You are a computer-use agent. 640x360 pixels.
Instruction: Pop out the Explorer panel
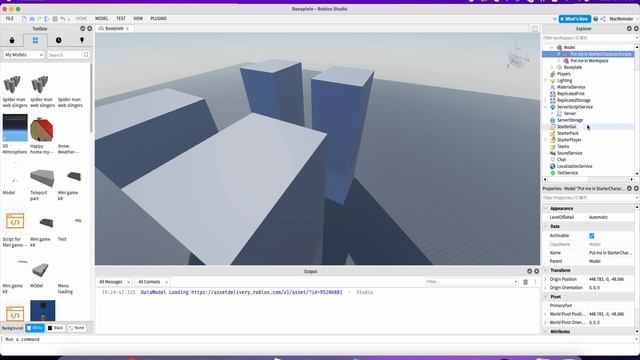(629, 29)
